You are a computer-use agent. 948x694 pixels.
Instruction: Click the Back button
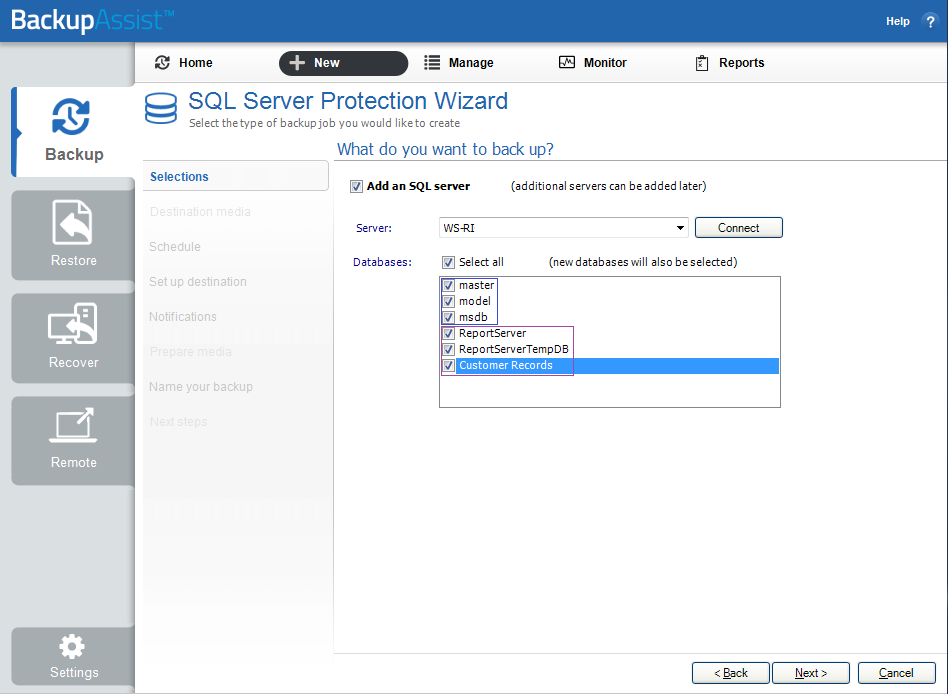coord(731,673)
